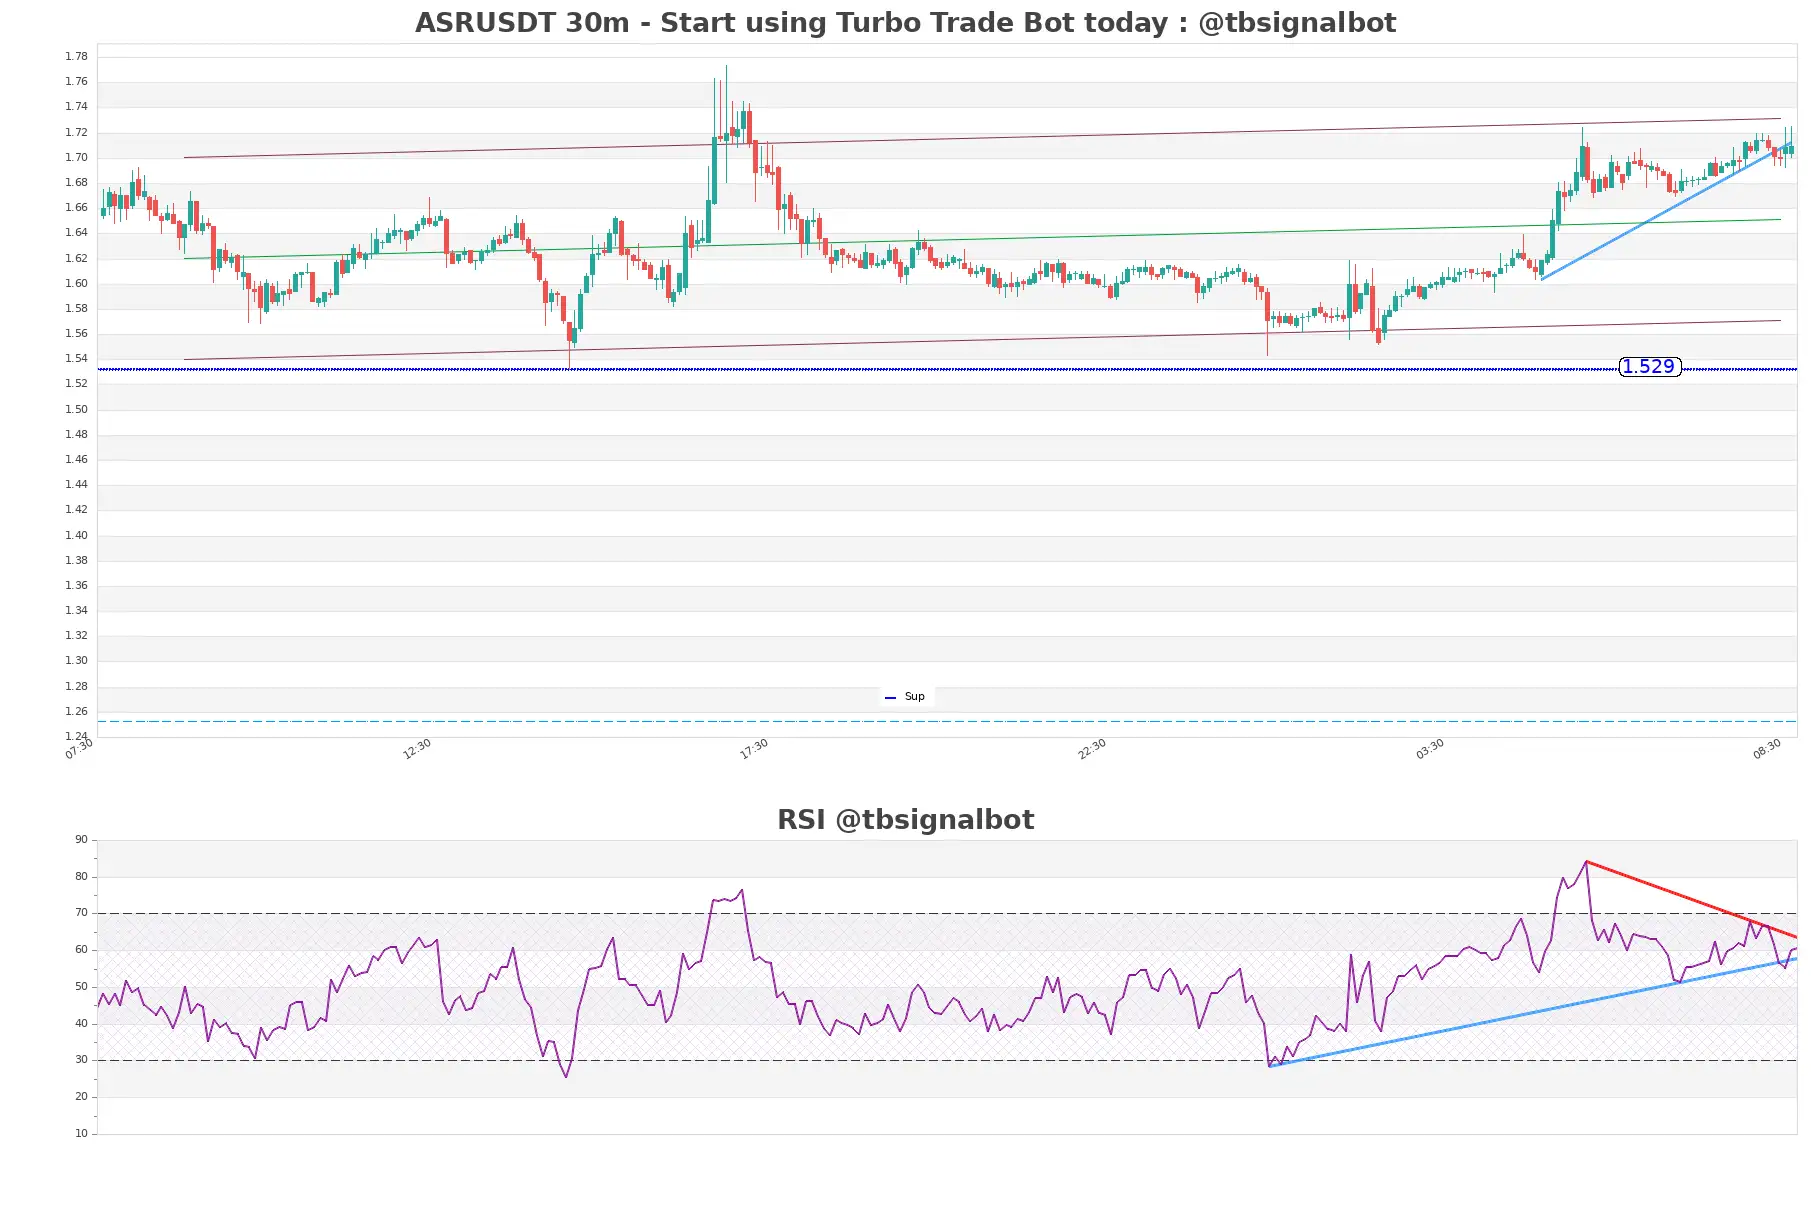Screen dimensions: 1811x1208
Task: Click the ASRUSDT 30m chart title
Action: (905, 23)
